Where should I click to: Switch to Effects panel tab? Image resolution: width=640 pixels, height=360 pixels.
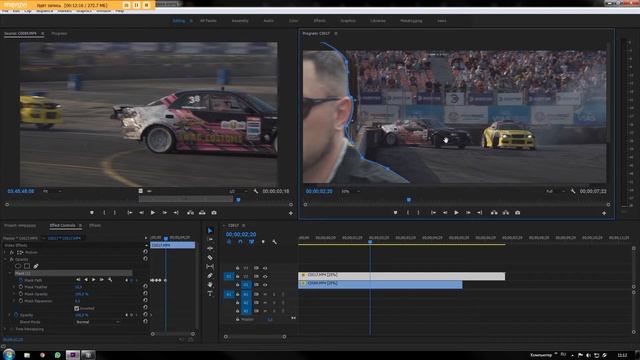pos(95,225)
